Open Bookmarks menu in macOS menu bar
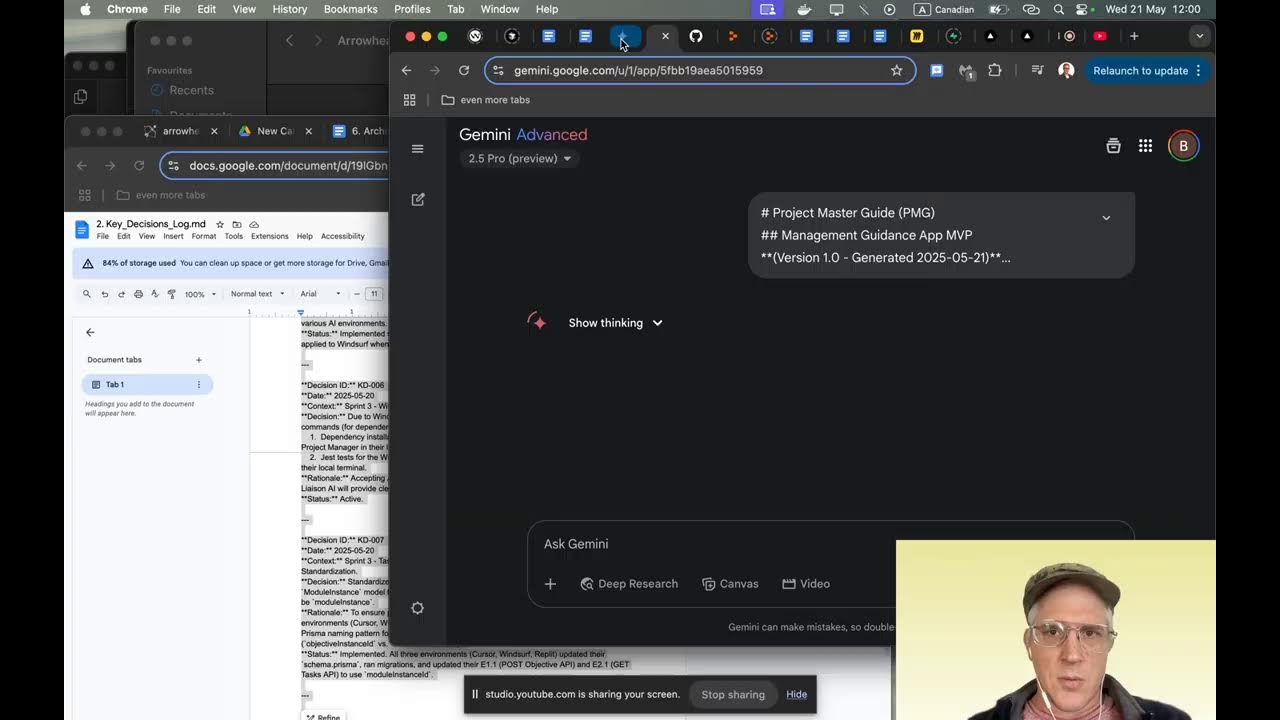This screenshot has height=720, width=1280. [350, 9]
